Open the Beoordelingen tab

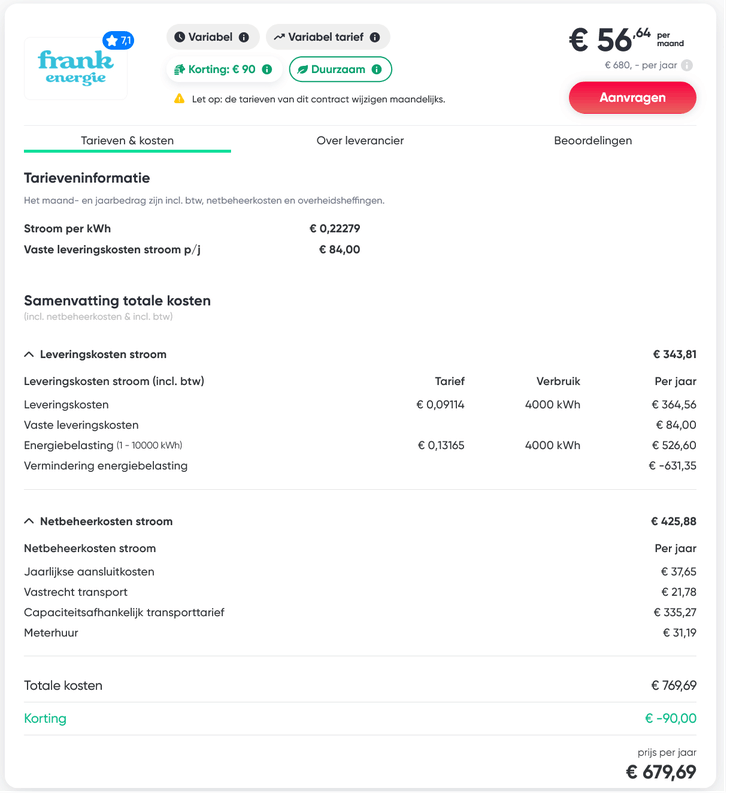pyautogui.click(x=593, y=141)
